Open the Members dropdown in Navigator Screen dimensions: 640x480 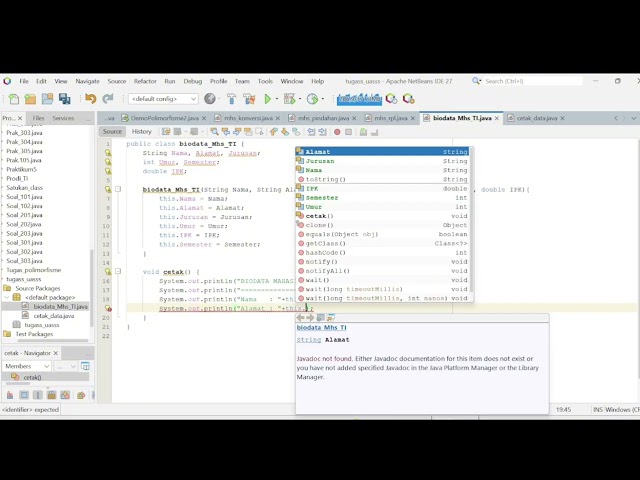pyautogui.click(x=27, y=366)
